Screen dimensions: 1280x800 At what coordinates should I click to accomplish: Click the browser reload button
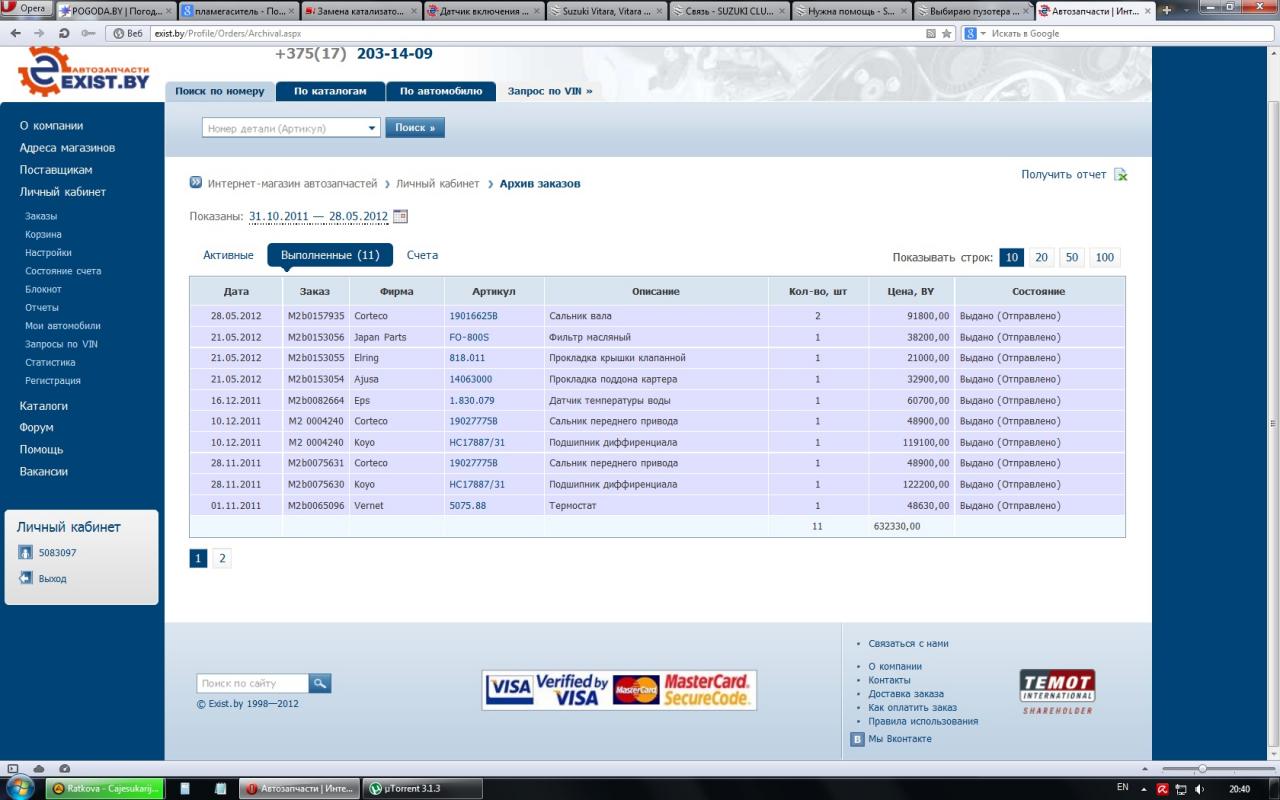[64, 33]
